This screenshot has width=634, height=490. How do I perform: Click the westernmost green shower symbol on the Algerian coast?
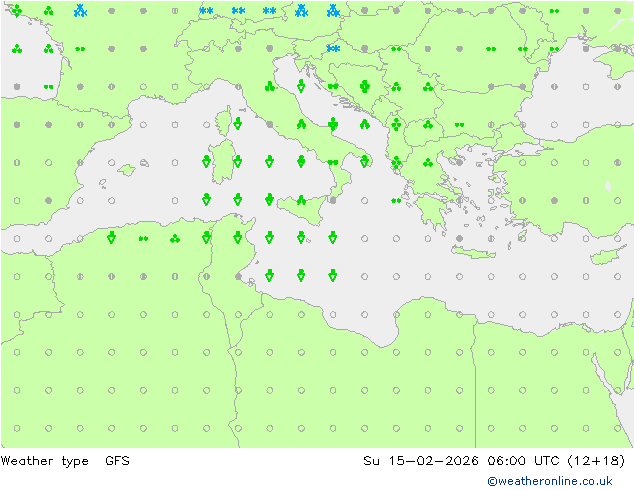(x=112, y=237)
